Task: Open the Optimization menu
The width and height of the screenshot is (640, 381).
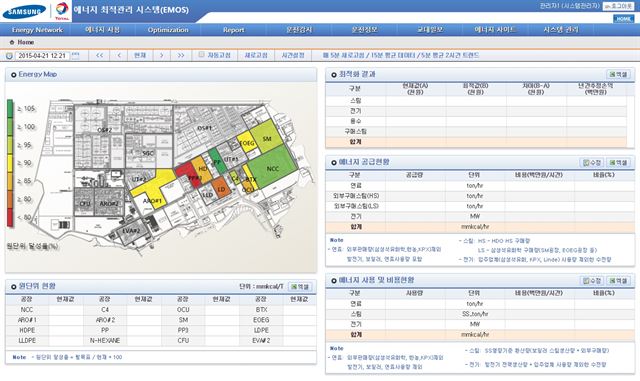Action: (x=168, y=30)
